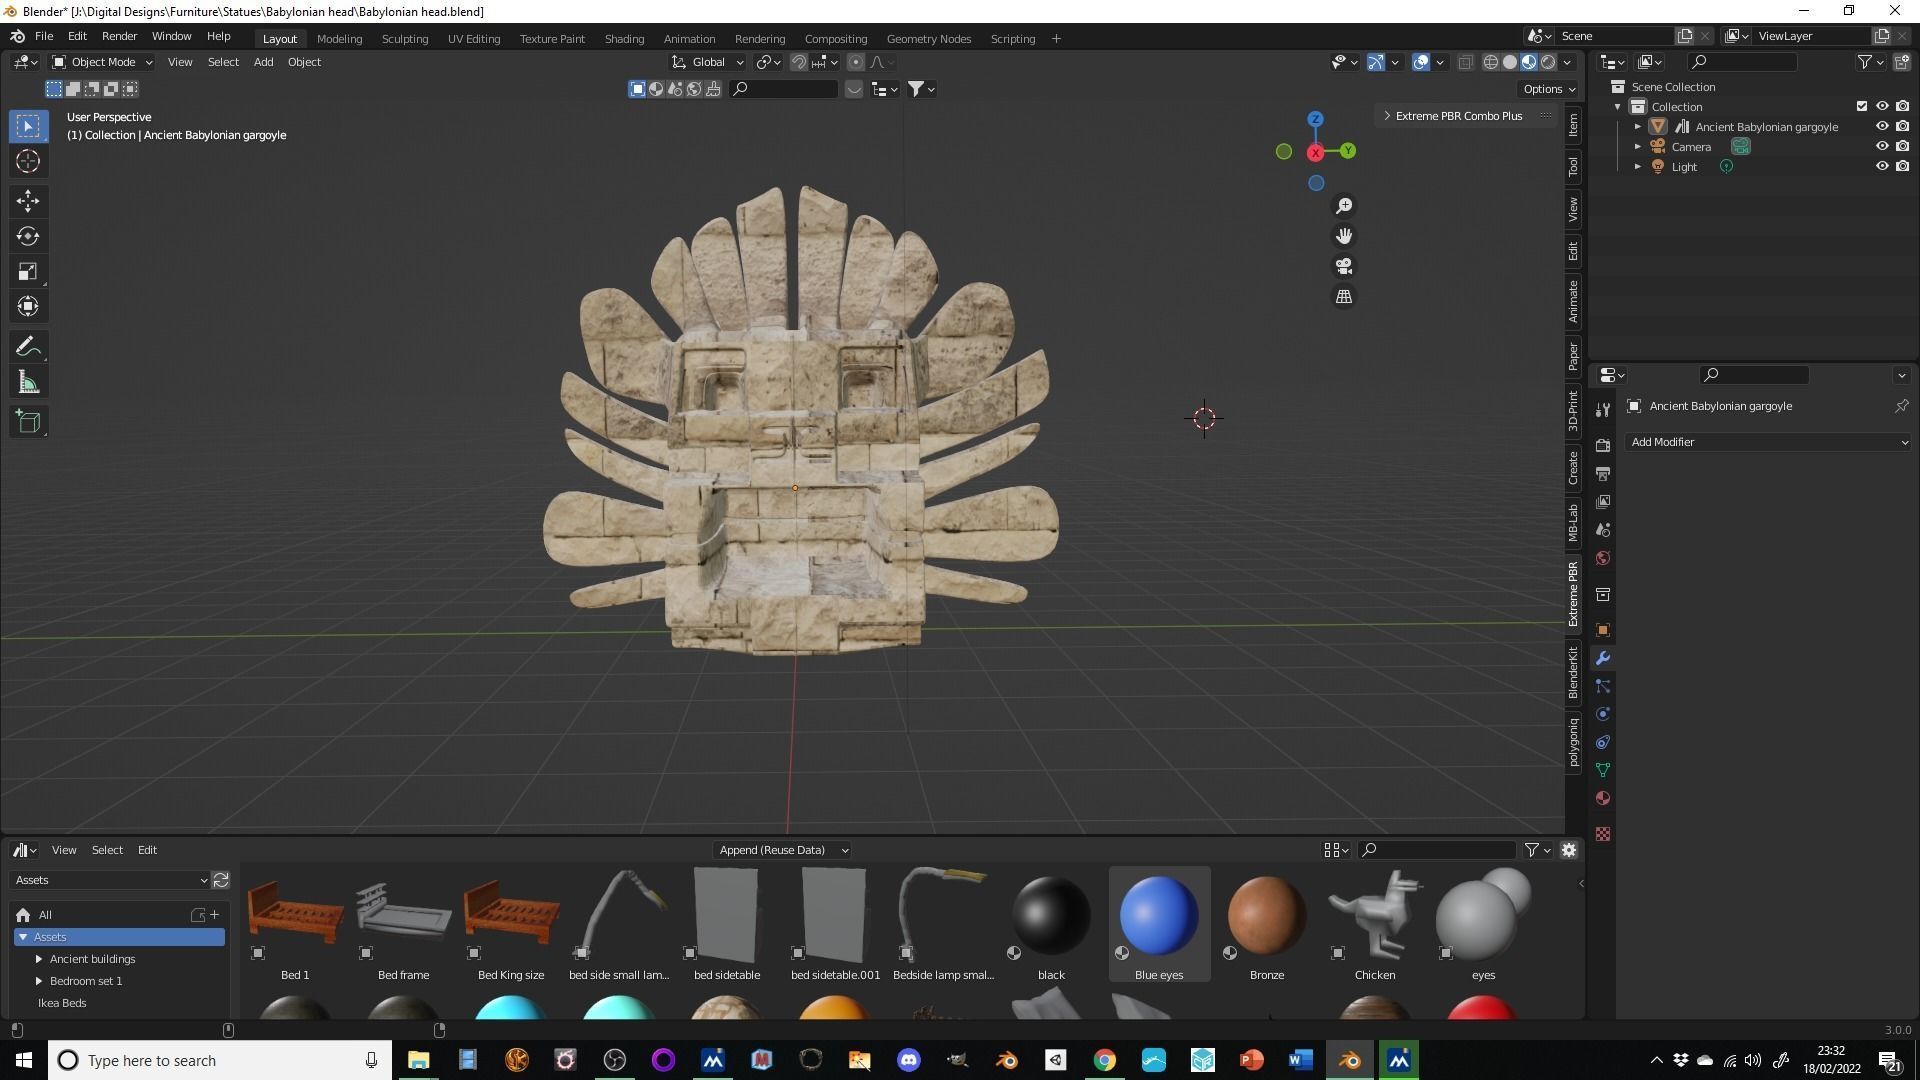Image resolution: width=1920 pixels, height=1080 pixels.
Task: Click the zoom magnifier viewport icon
Action: (1344, 205)
